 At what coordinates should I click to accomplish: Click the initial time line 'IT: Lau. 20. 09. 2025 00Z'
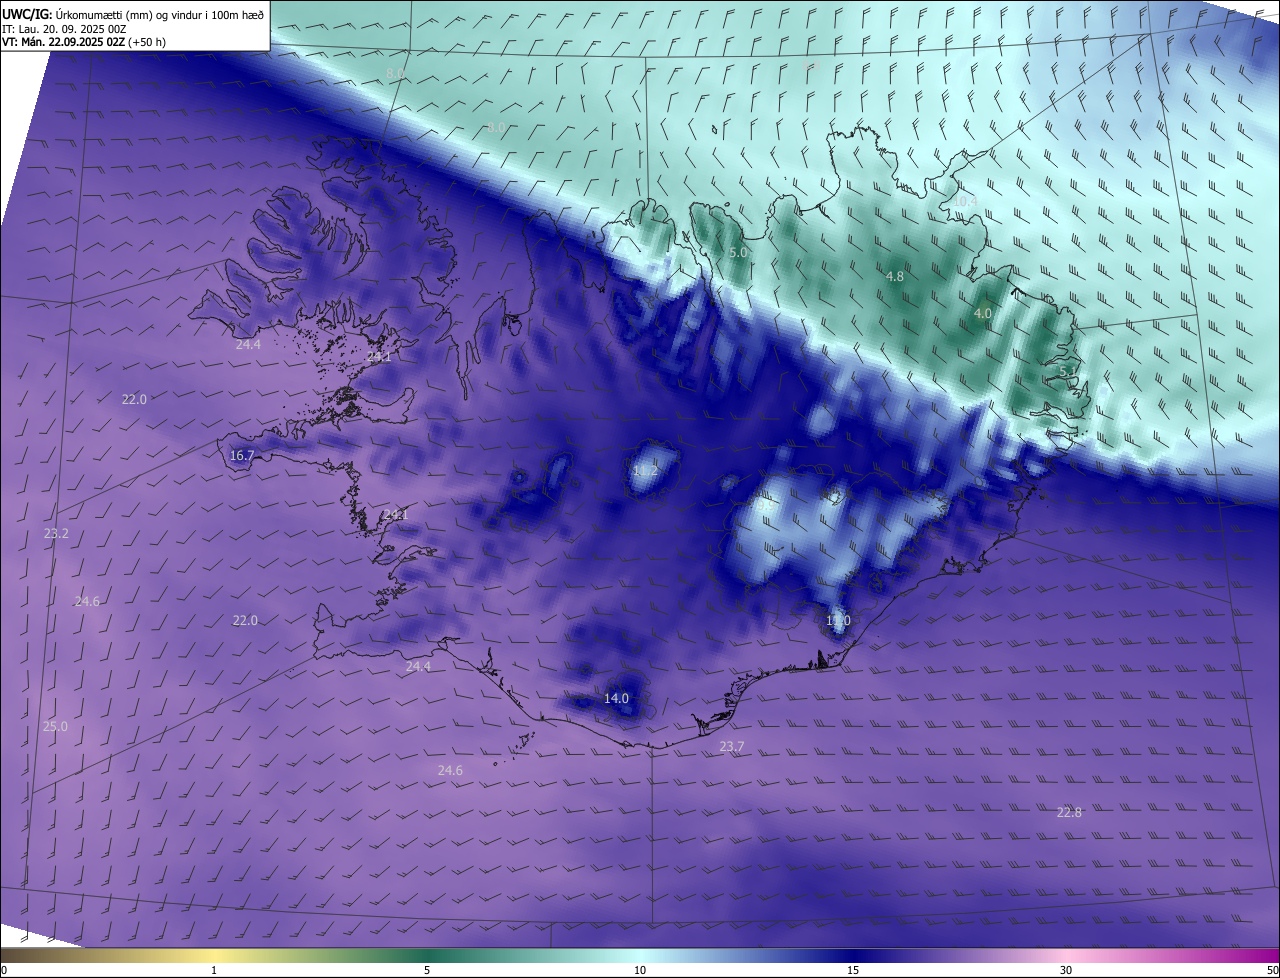click(x=64, y=28)
